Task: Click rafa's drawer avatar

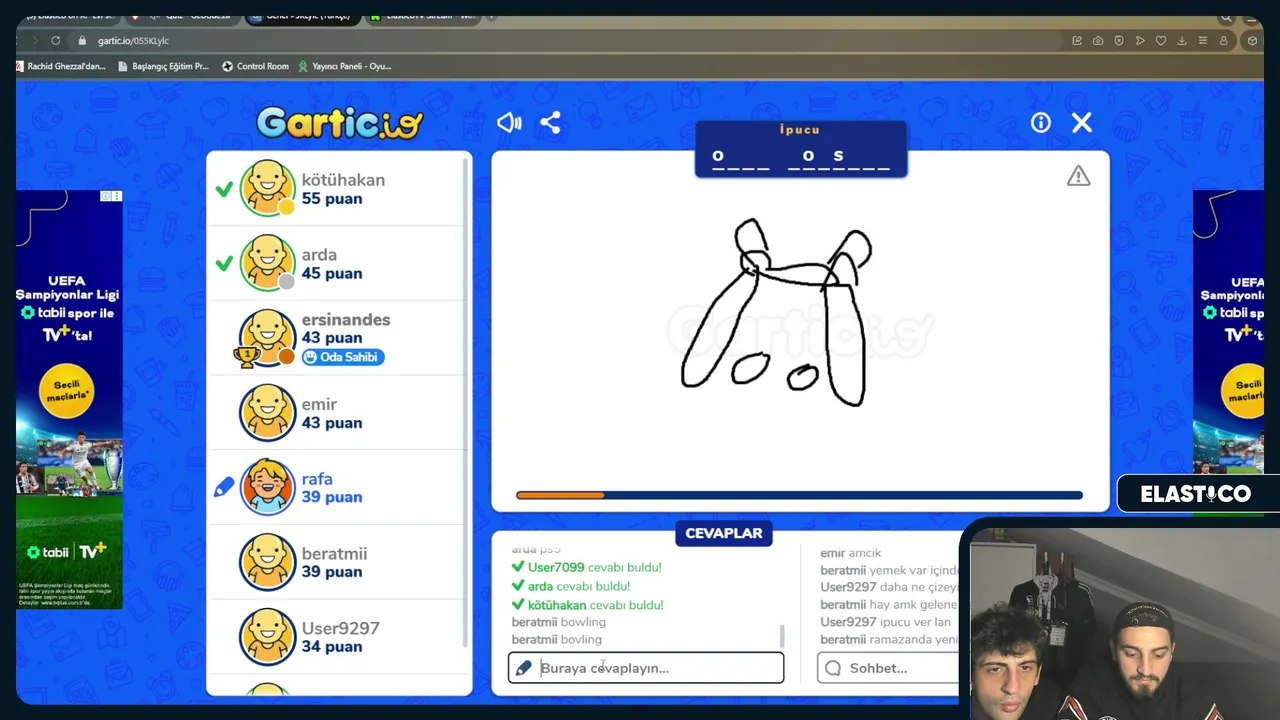Action: click(x=267, y=487)
